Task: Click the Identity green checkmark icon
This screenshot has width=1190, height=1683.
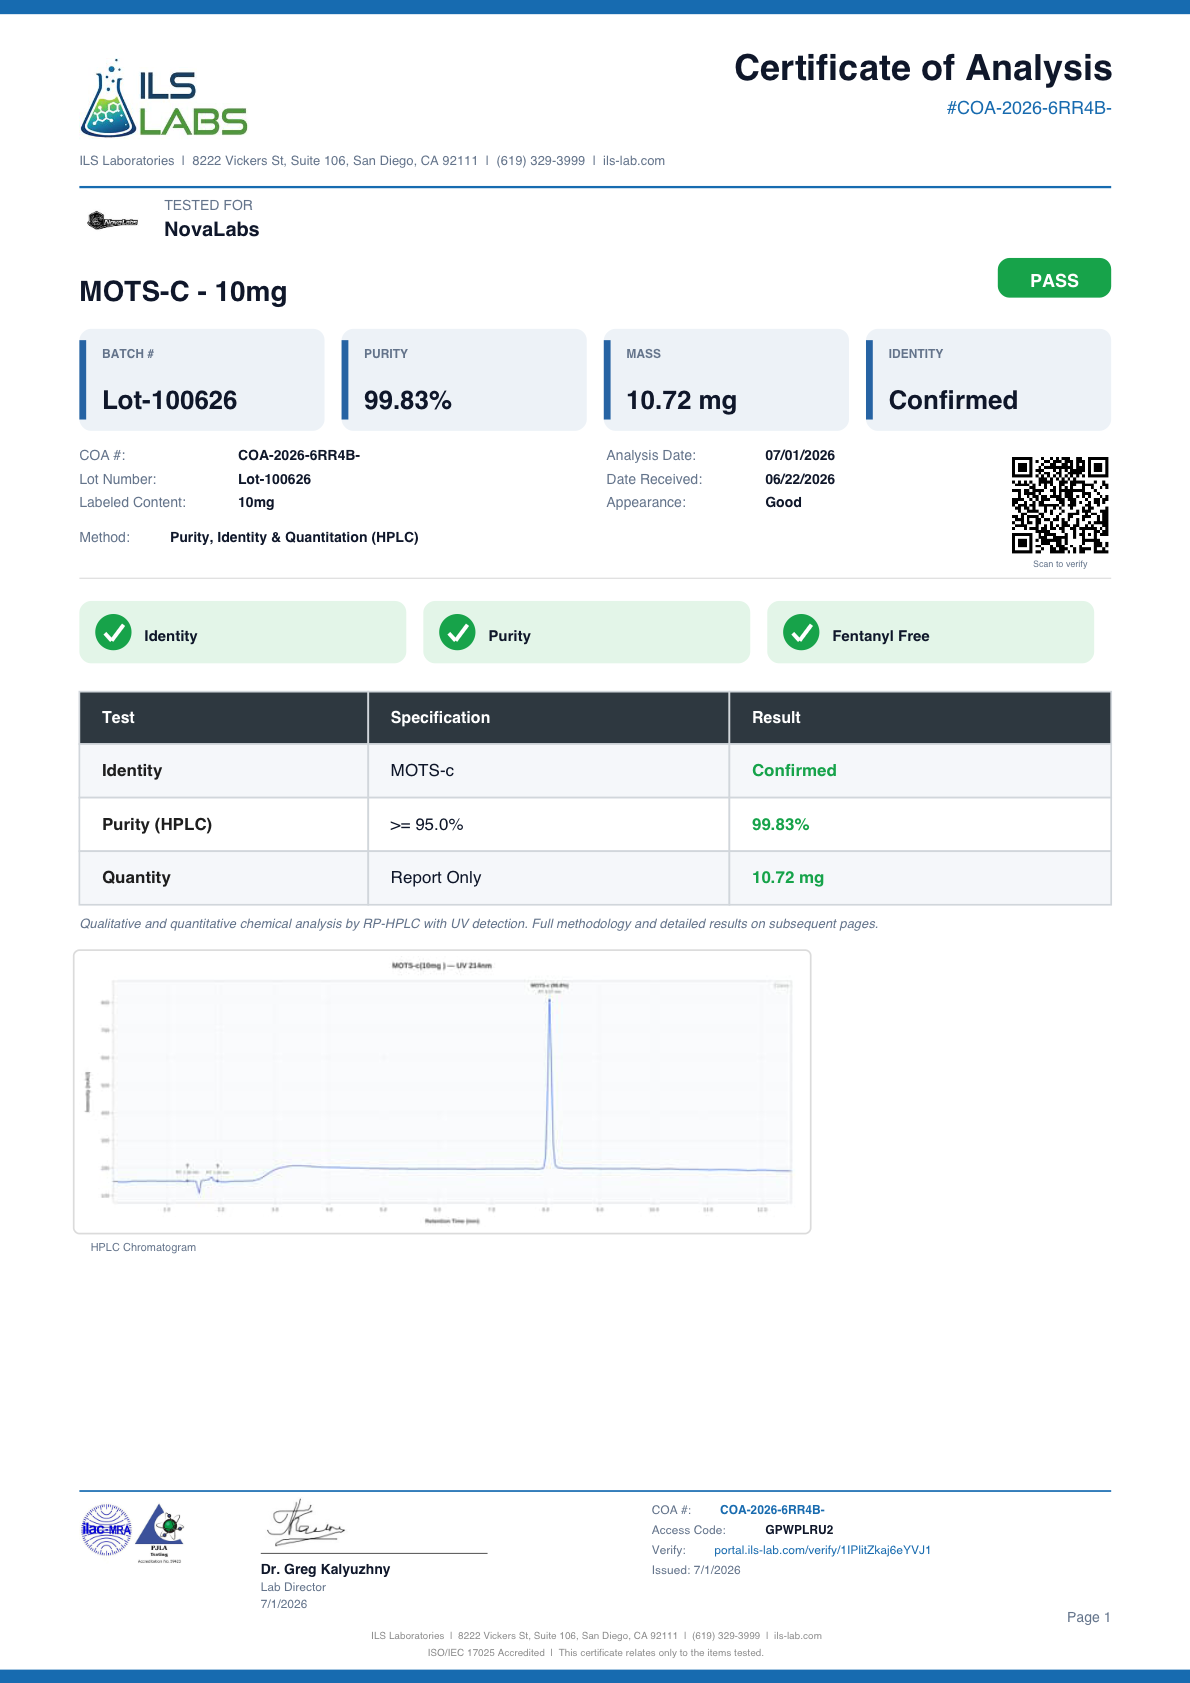Action: tap(113, 632)
